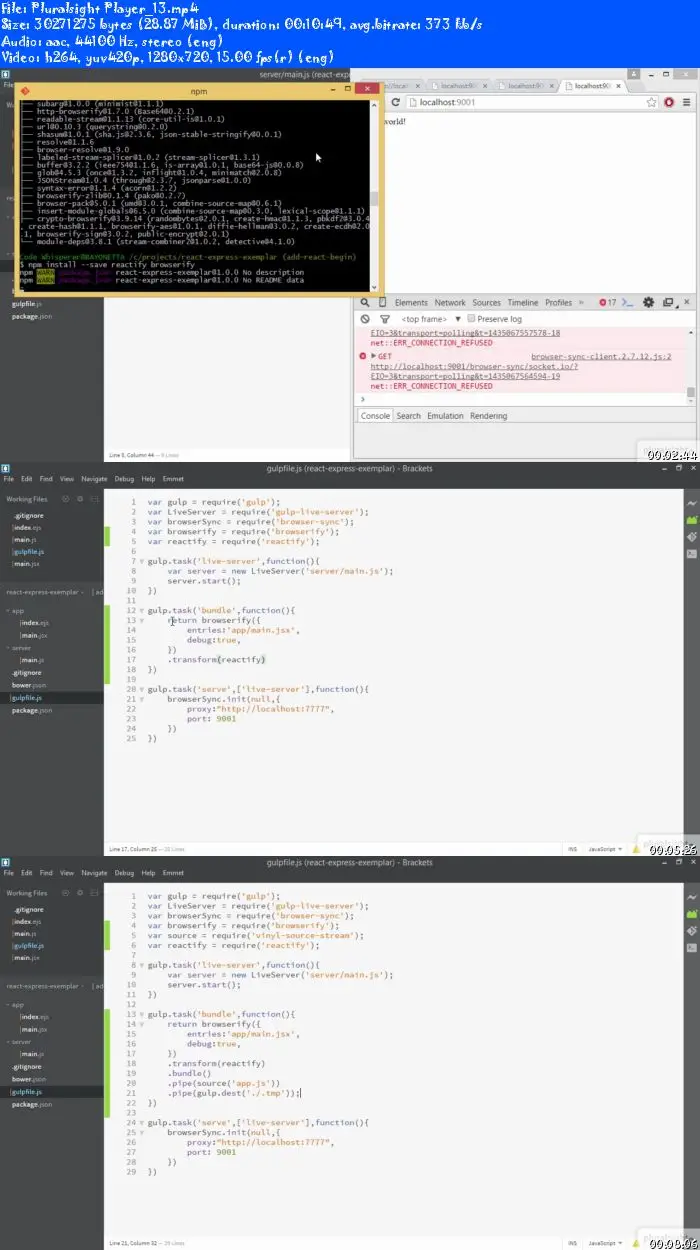Viewport: 700px width, 1250px height.
Task: Click the red extension icon in Chrome toolbar
Action: (x=668, y=102)
